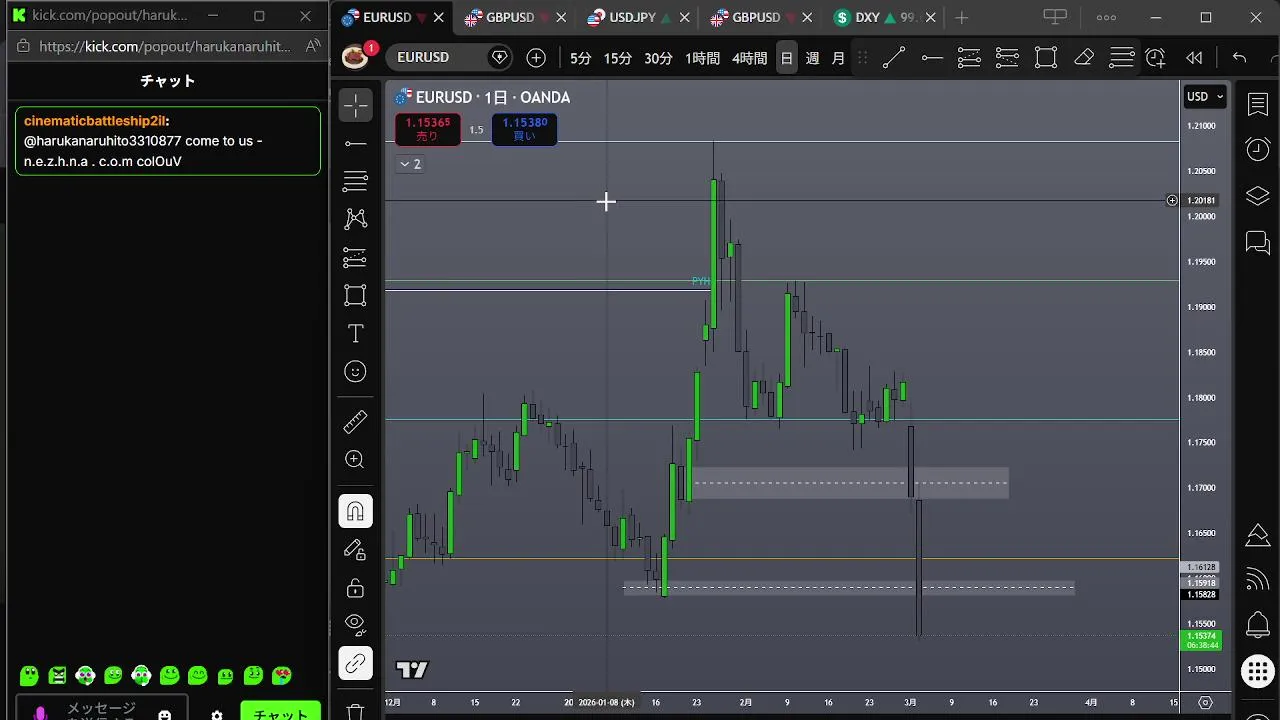1280x720 pixels.
Task: Open the notifications bell on right sidebar
Action: [1258, 625]
